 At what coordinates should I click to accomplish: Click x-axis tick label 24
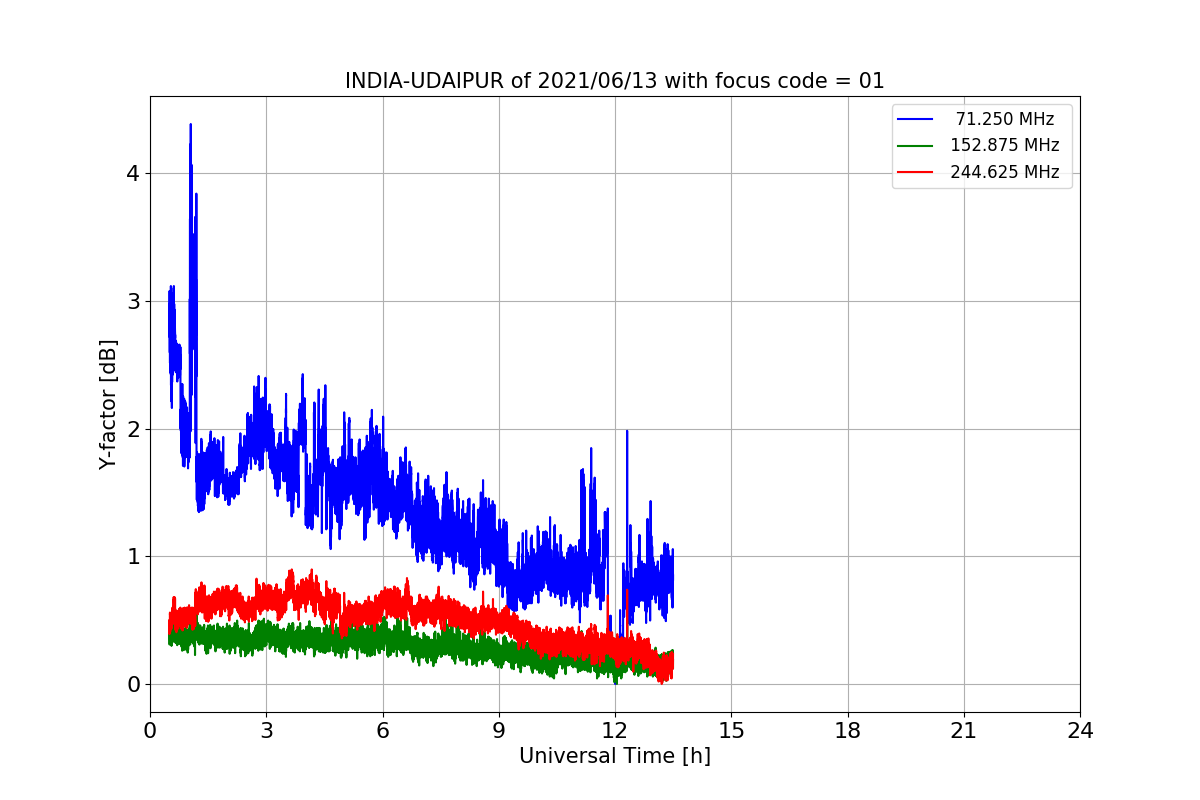[1080, 731]
